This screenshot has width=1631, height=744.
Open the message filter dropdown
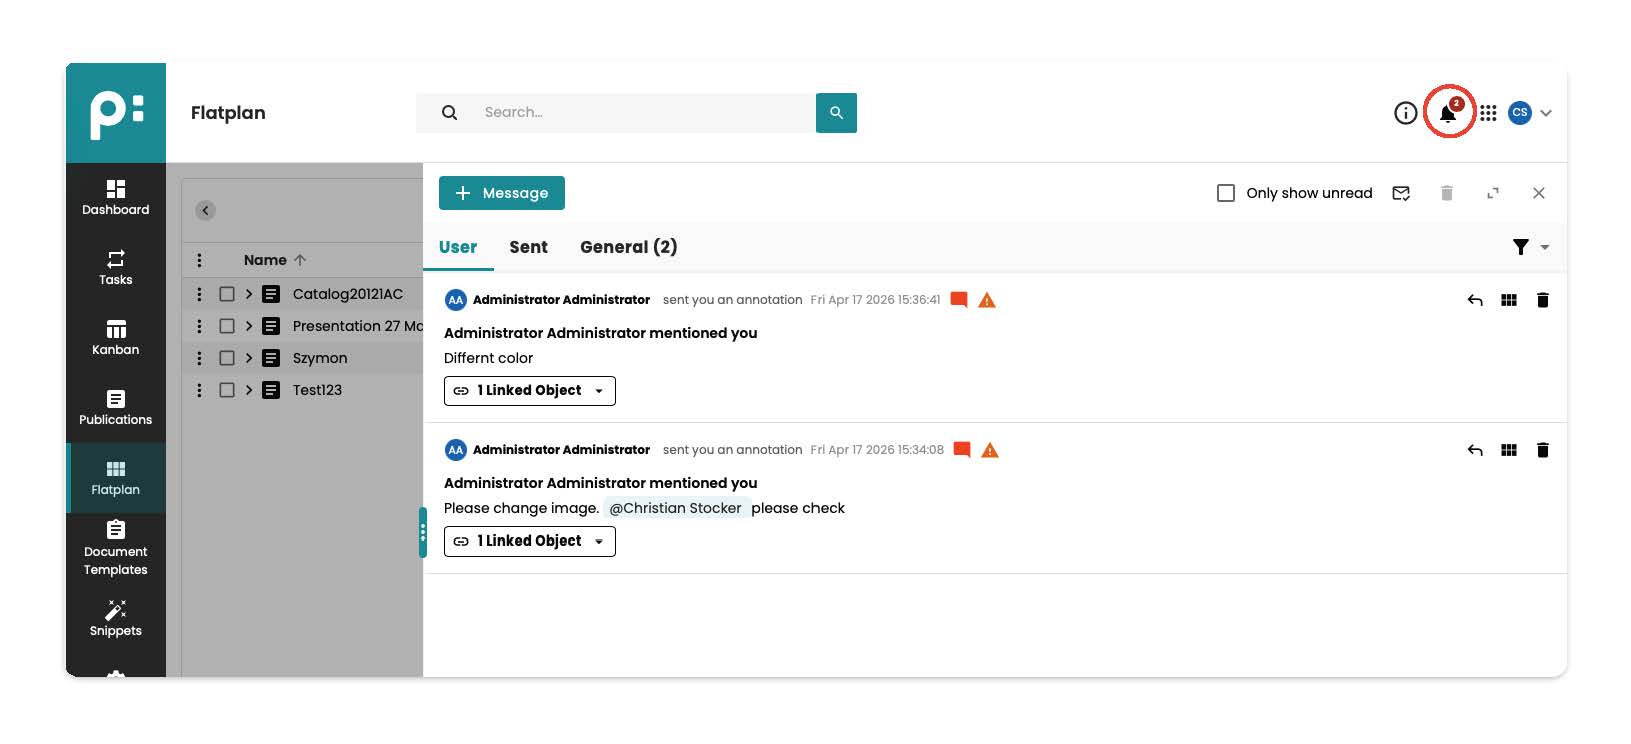tap(1530, 247)
